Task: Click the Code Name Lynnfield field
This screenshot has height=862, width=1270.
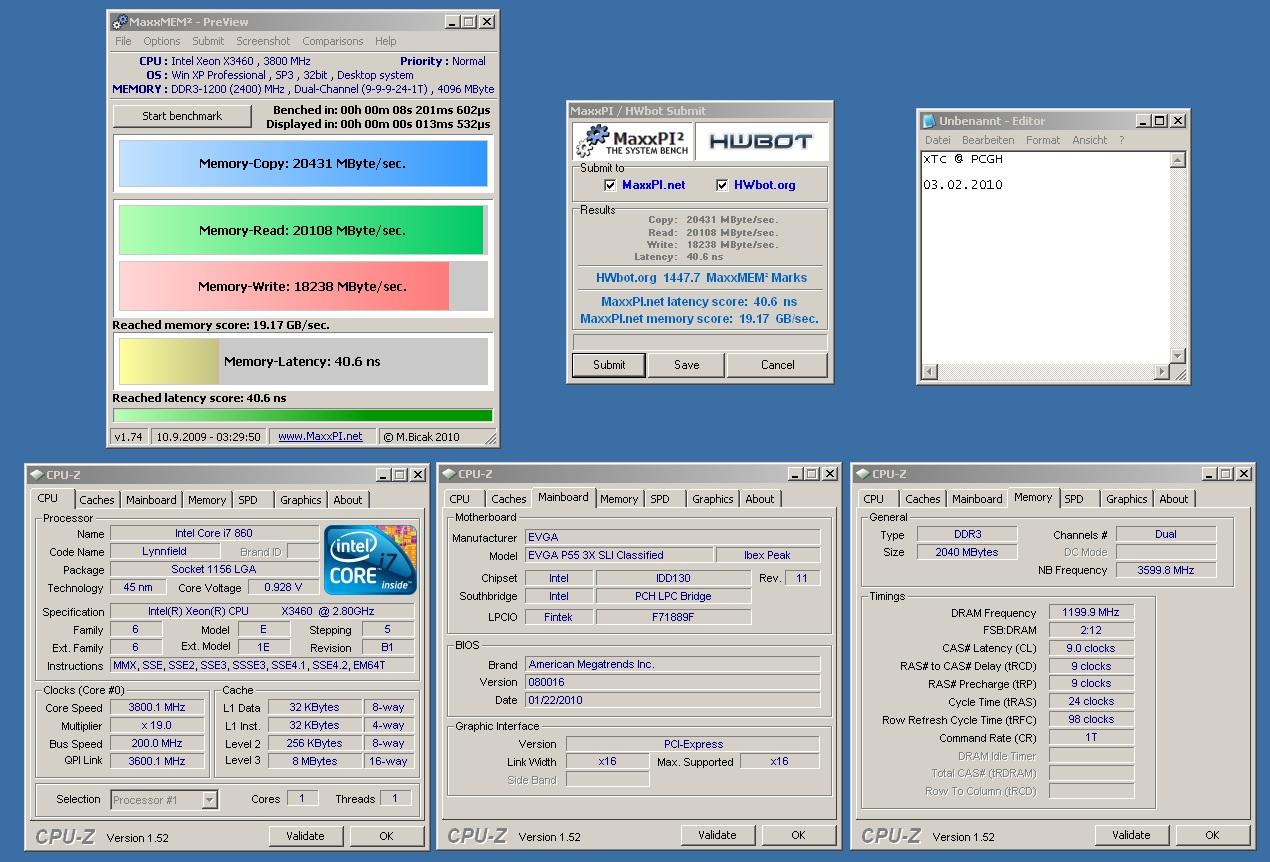Action: tap(164, 552)
